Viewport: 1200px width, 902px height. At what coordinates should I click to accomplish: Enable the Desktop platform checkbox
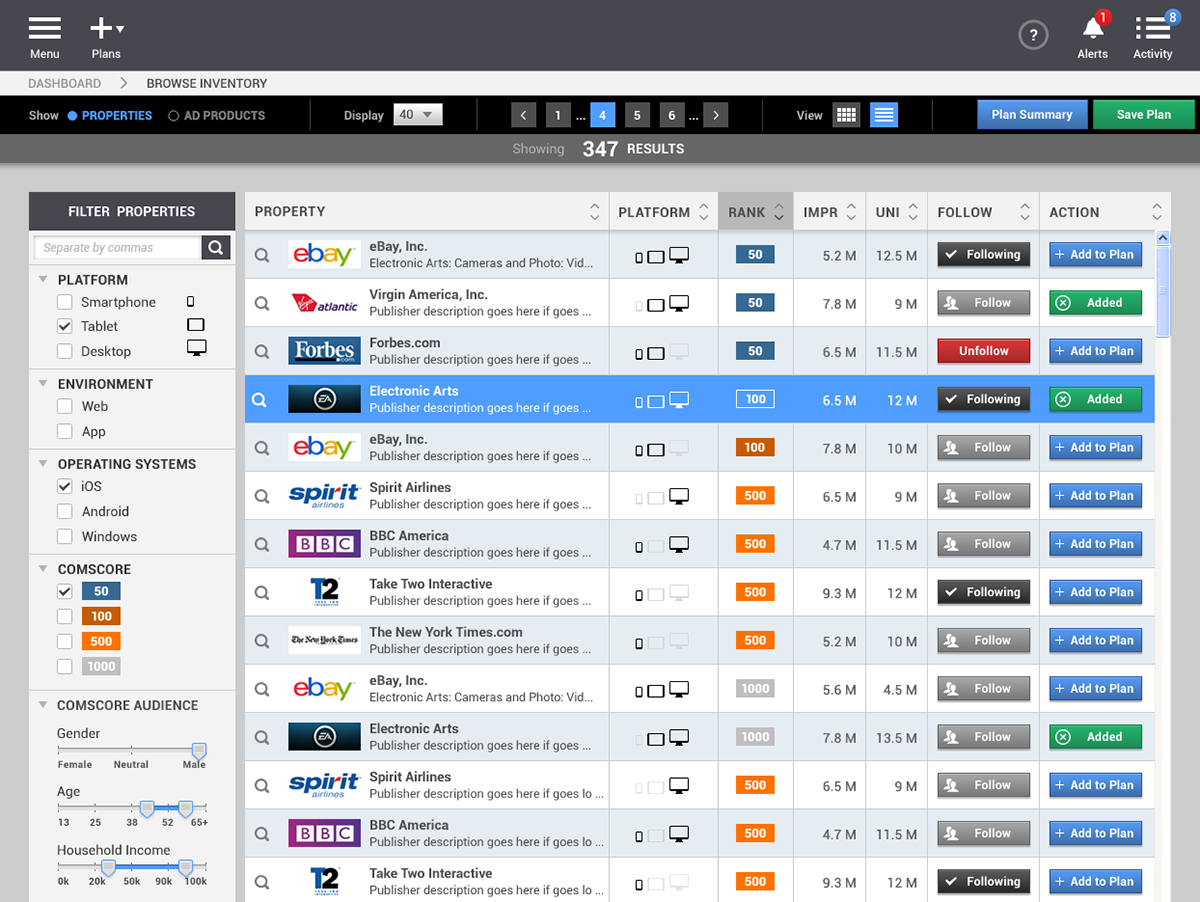[65, 351]
